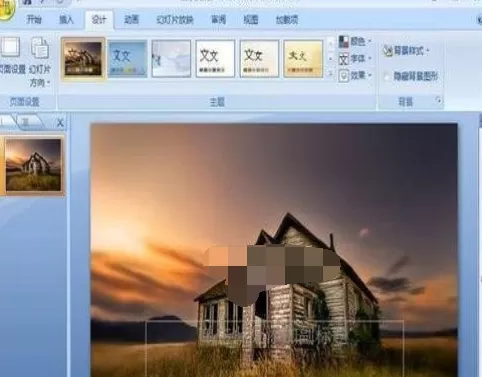Apply the golden yellow theme thumbnail

tap(303, 59)
